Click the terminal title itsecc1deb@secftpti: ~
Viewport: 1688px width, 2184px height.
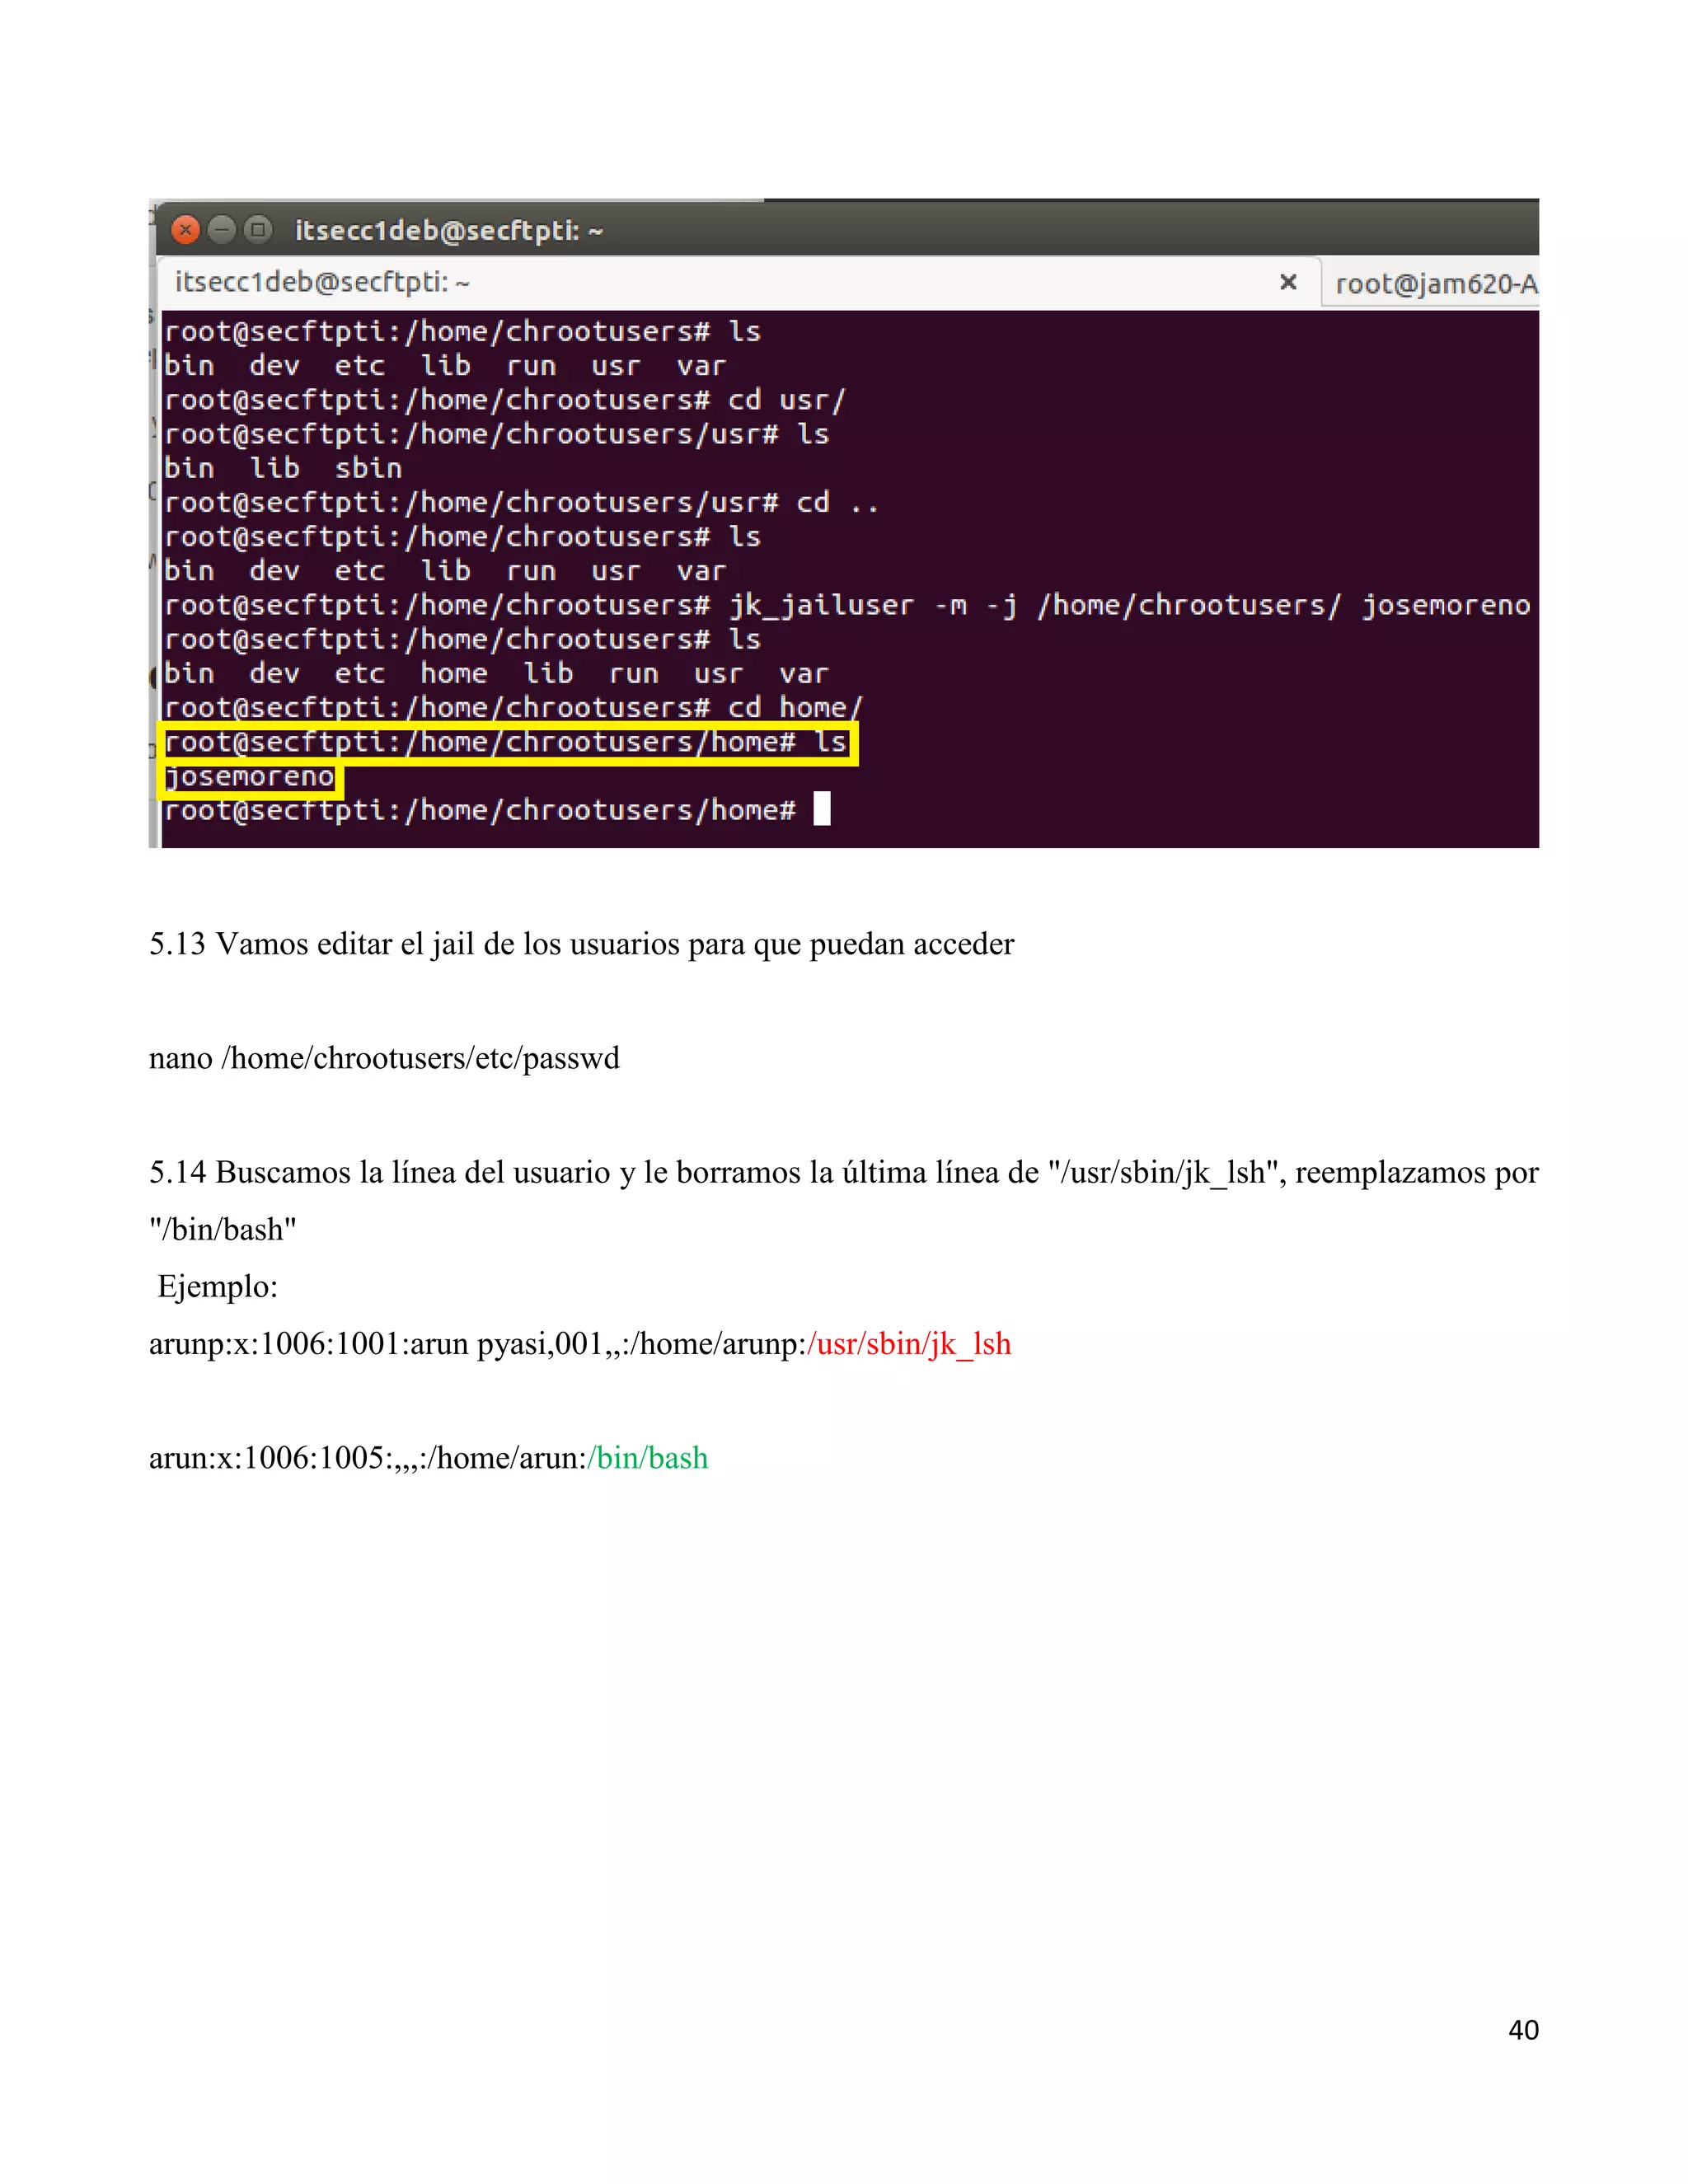(x=449, y=231)
